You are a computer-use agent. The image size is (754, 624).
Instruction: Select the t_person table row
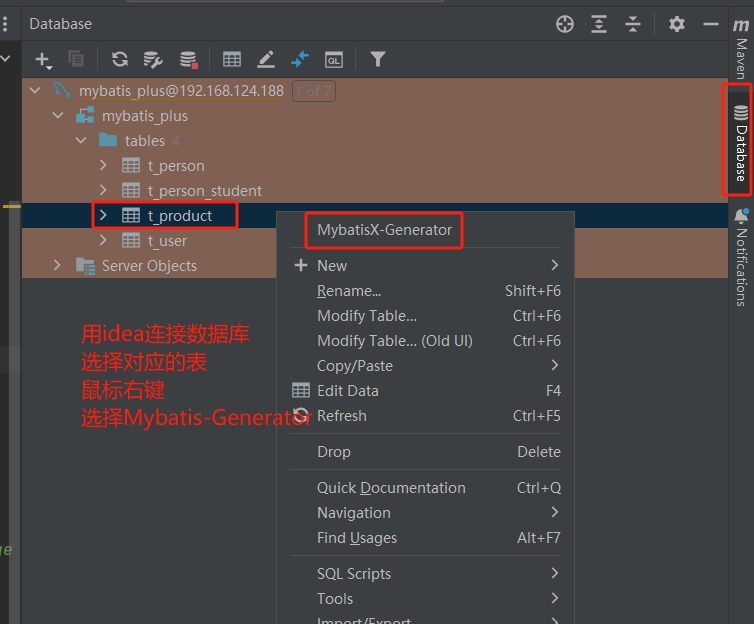(x=375, y=166)
